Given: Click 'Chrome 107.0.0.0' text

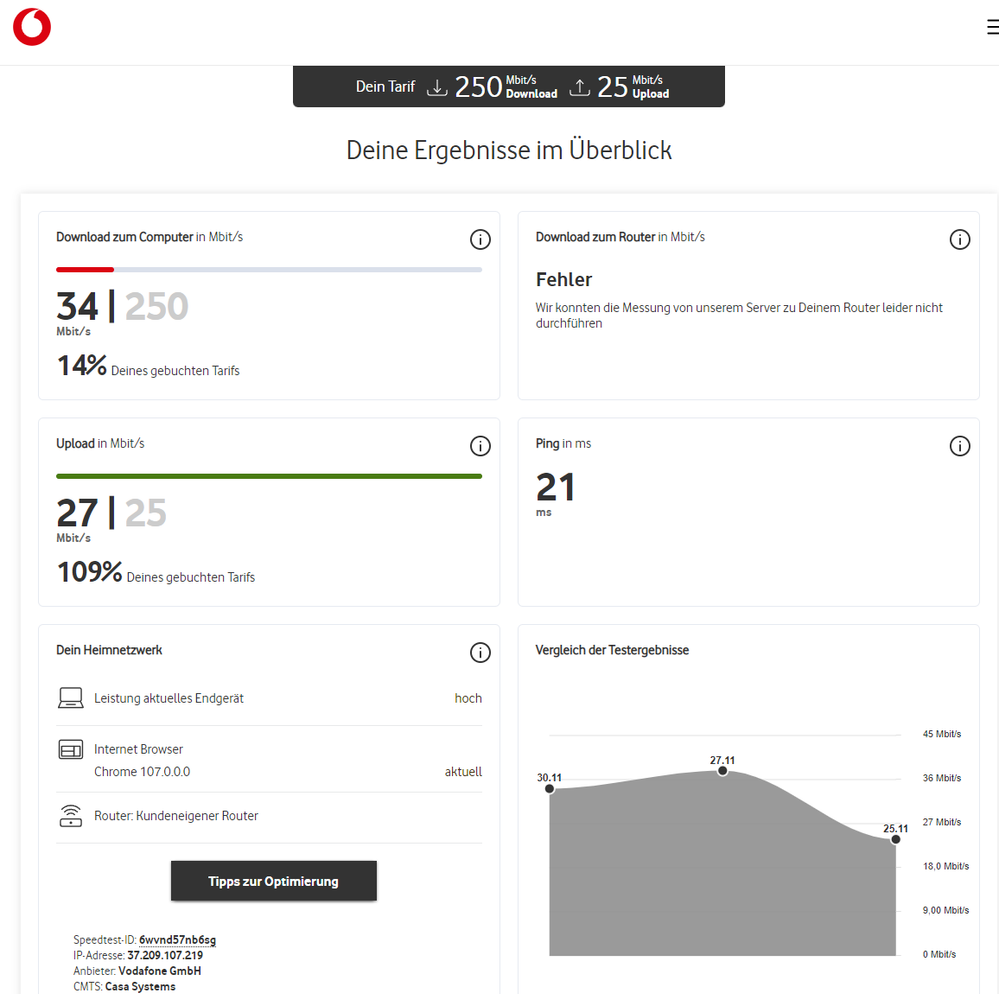Looking at the screenshot, I should [142, 772].
